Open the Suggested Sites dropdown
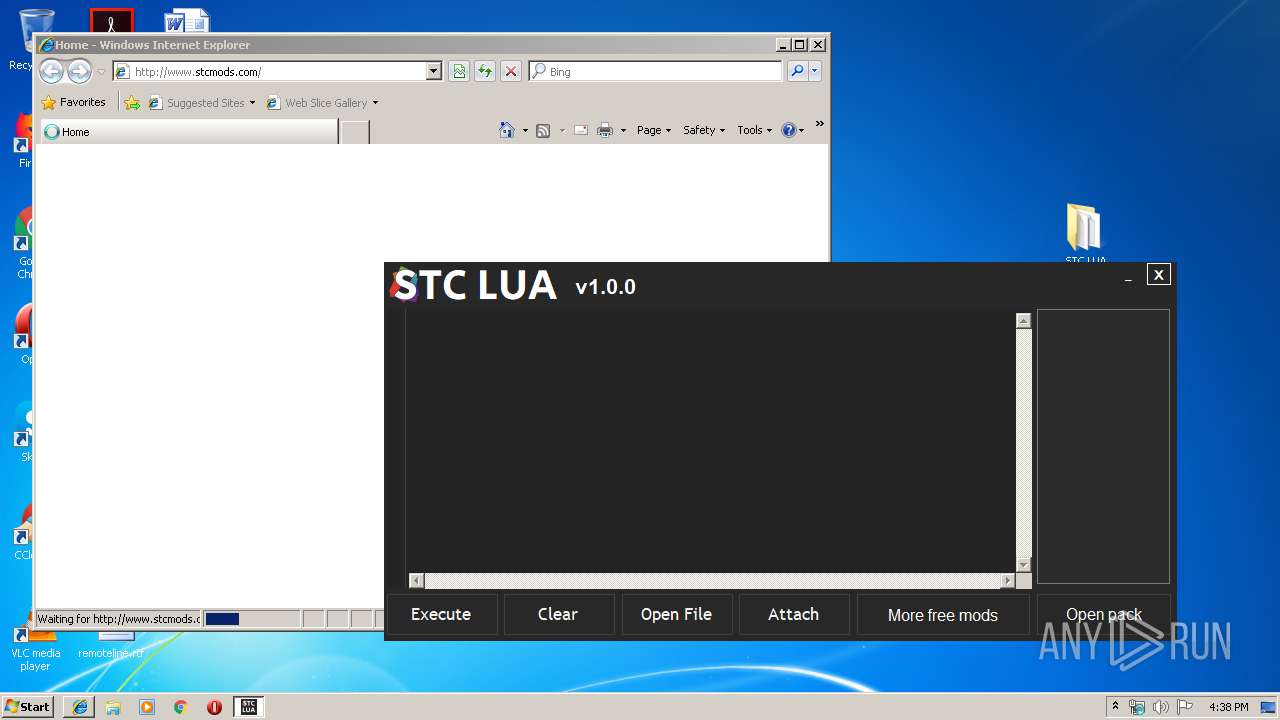This screenshot has height=720, width=1280. (203, 102)
